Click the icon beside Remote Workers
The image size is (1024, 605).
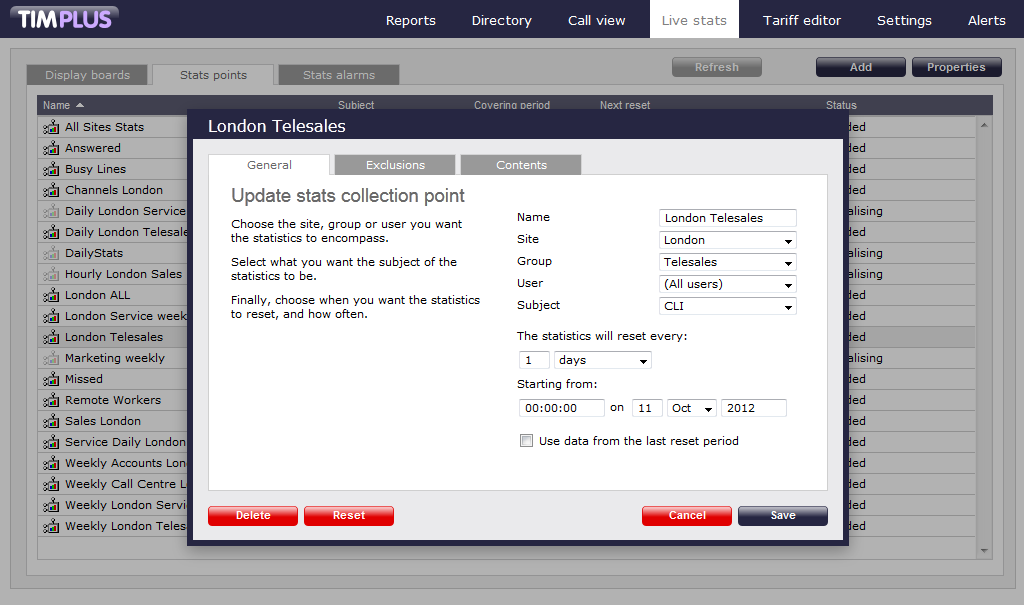(x=51, y=400)
